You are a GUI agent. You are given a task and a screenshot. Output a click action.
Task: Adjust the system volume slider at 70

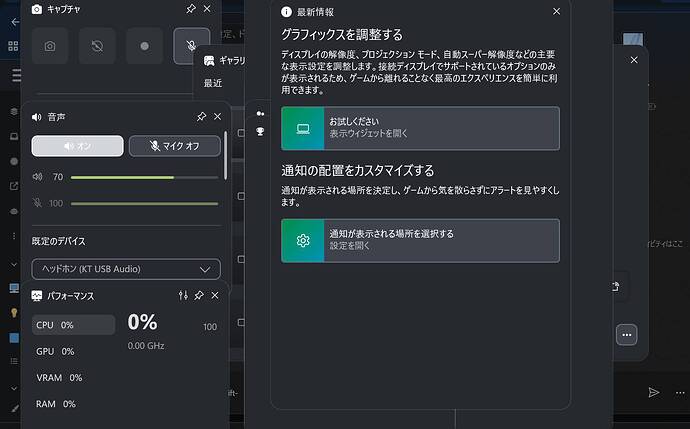144,177
